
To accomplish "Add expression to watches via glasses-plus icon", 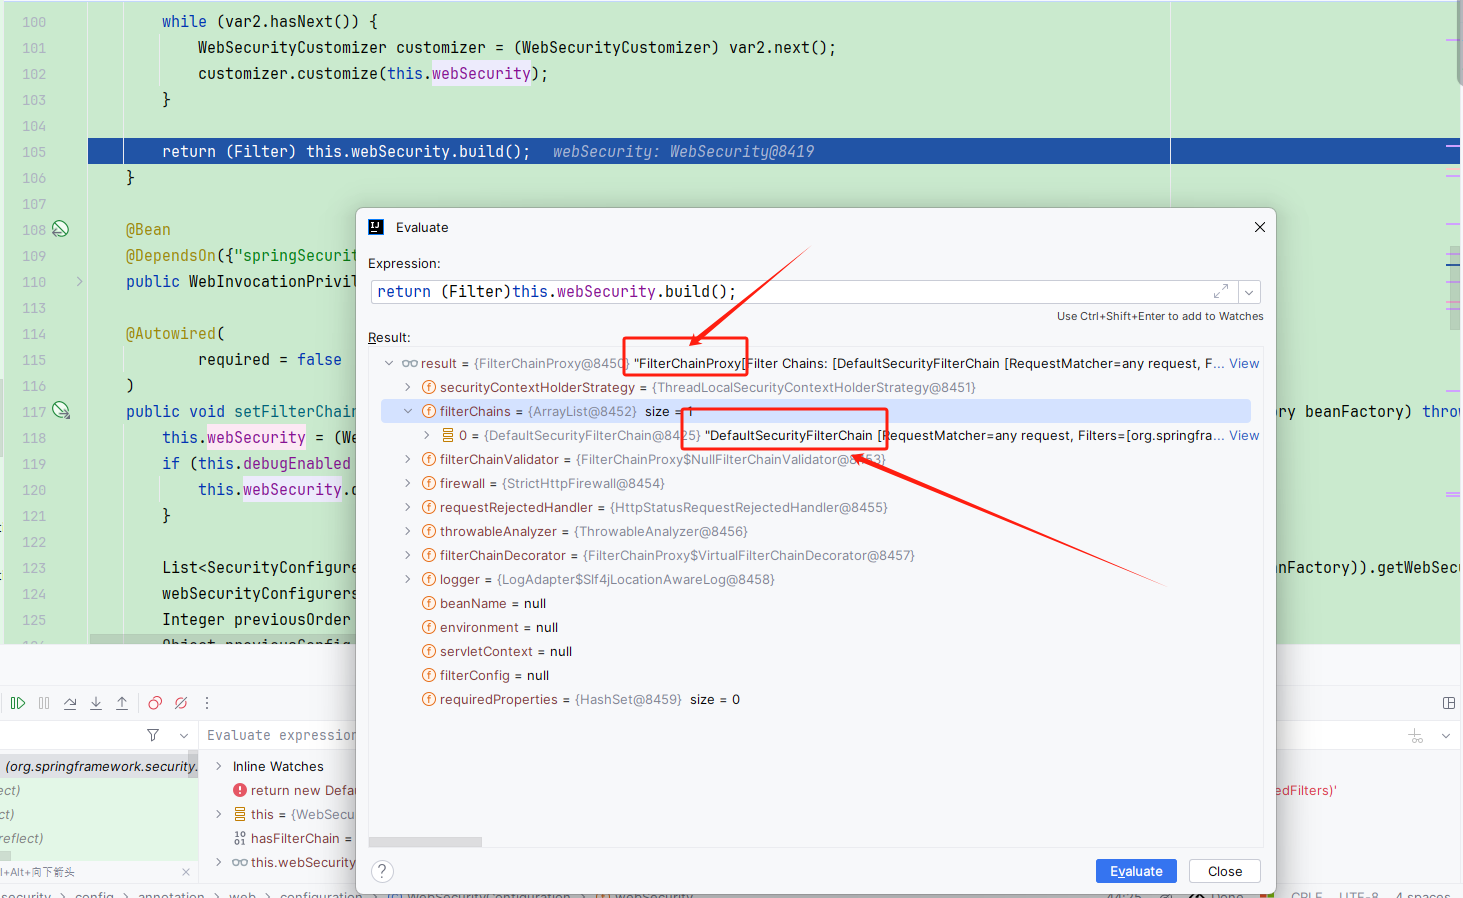I will click(x=1416, y=736).
